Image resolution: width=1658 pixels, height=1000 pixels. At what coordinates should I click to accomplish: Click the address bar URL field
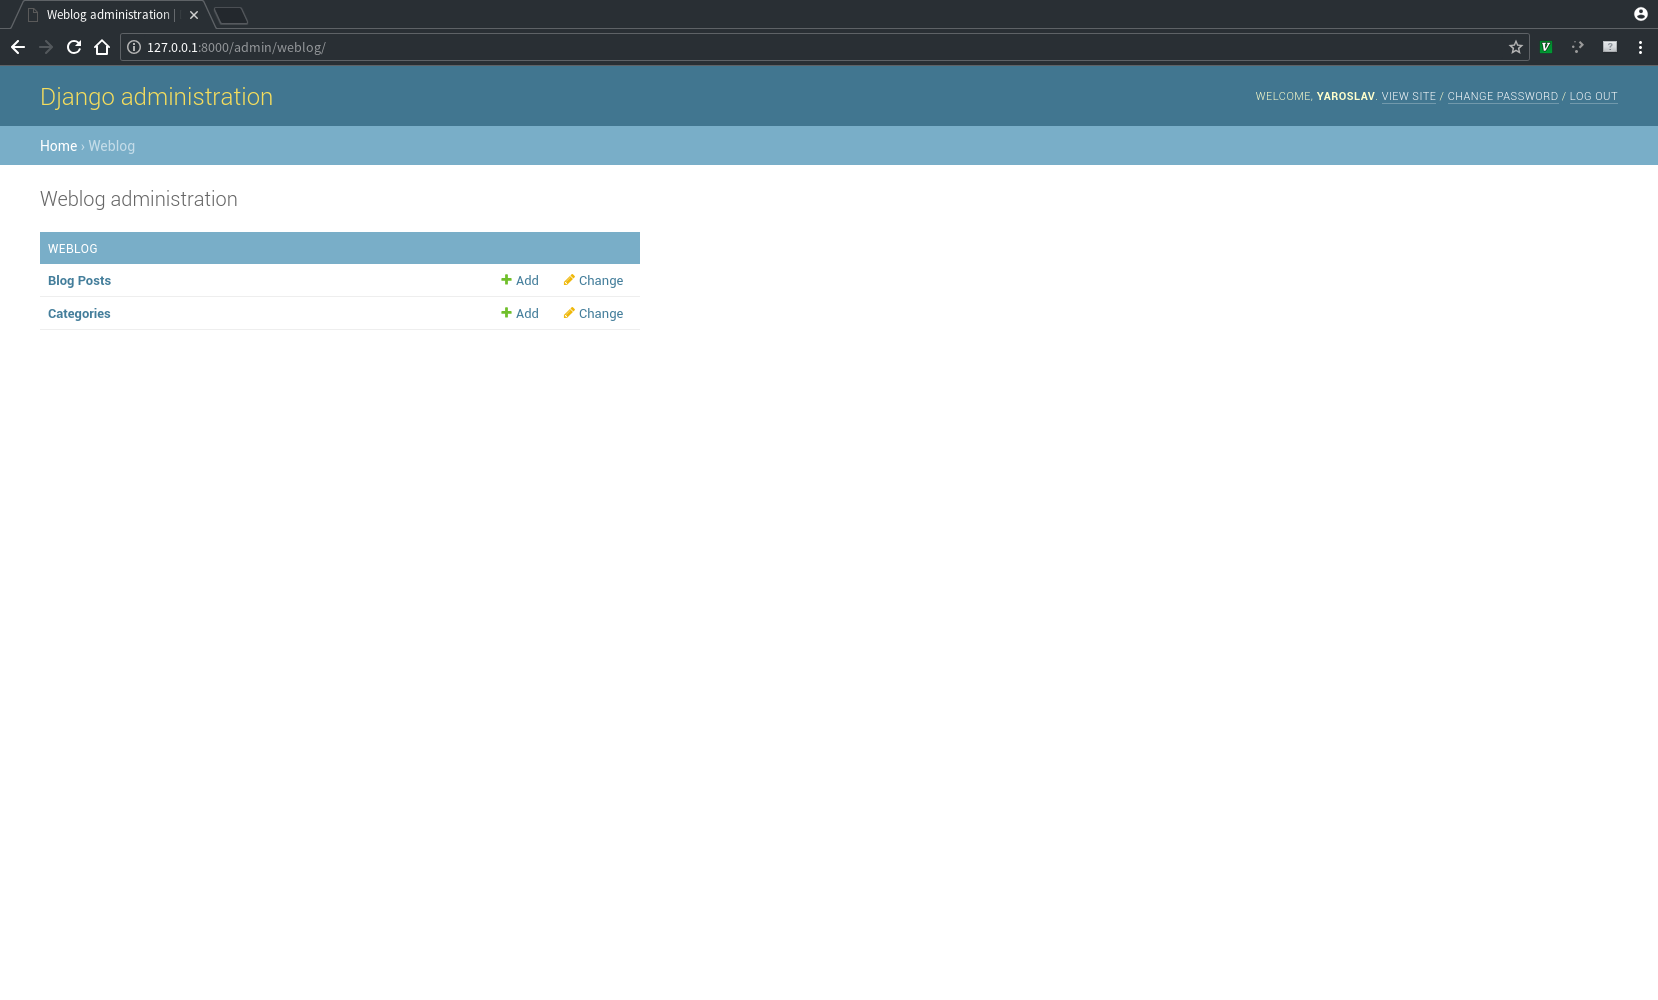(x=800, y=47)
